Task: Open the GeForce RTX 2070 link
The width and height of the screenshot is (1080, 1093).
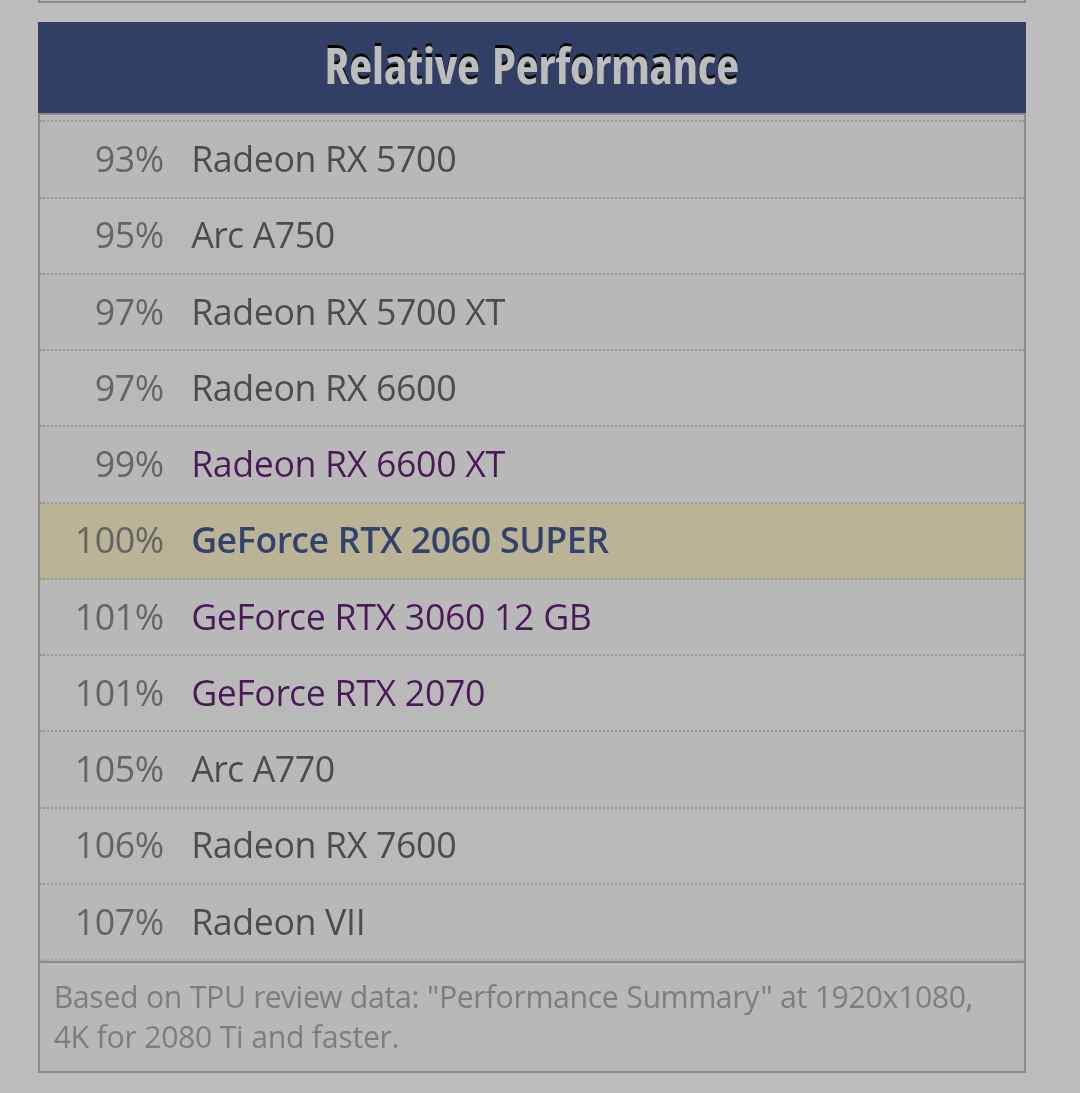Action: pos(338,694)
